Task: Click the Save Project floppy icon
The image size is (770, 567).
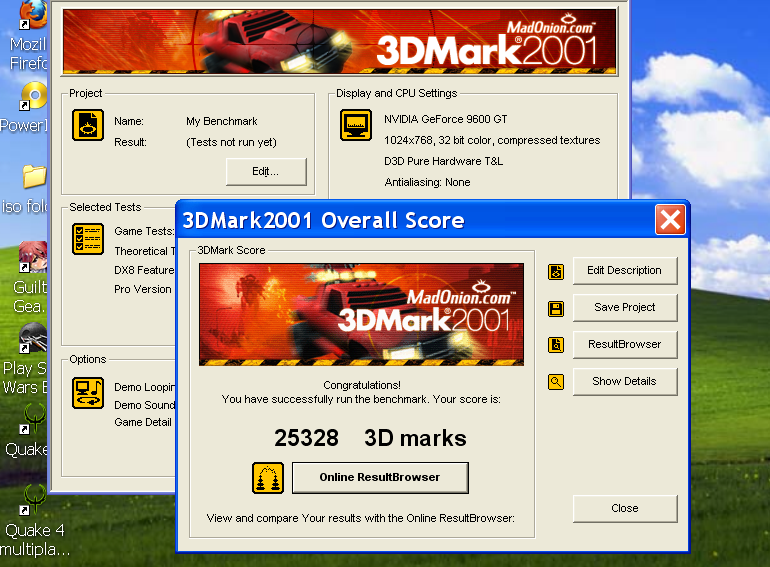Action: point(556,309)
